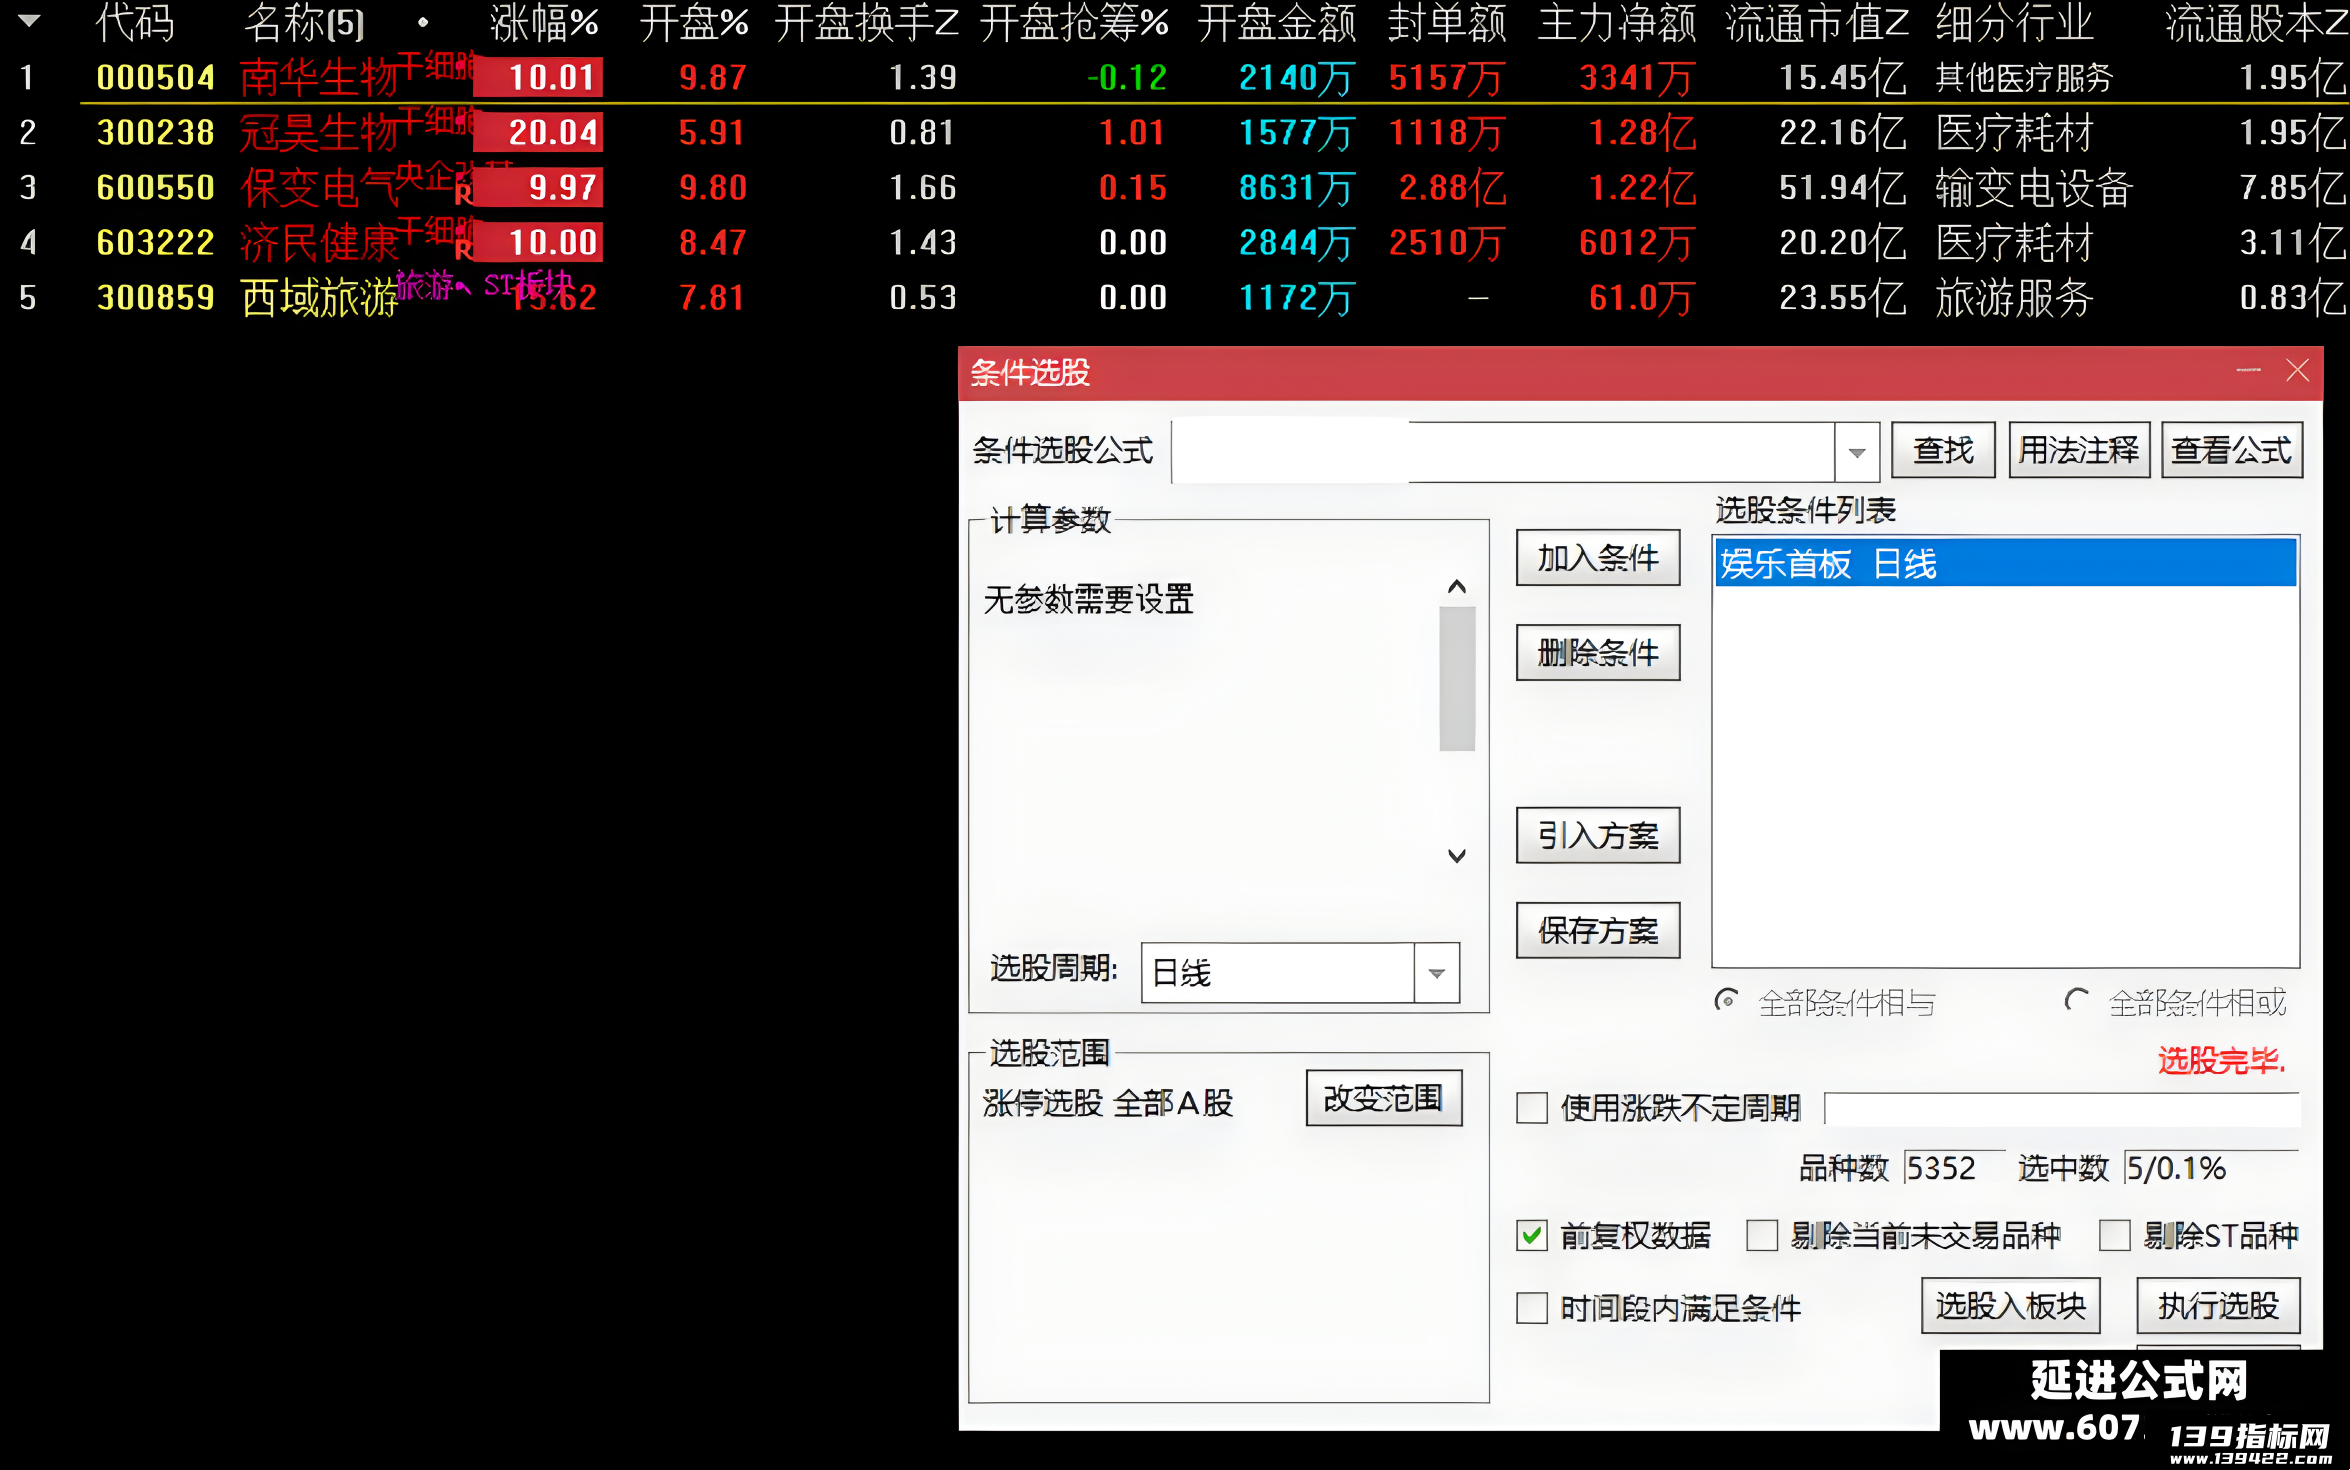The width and height of the screenshot is (2350, 1470).
Task: Open the 条件选股公式 dropdown arrow
Action: click(x=1857, y=452)
